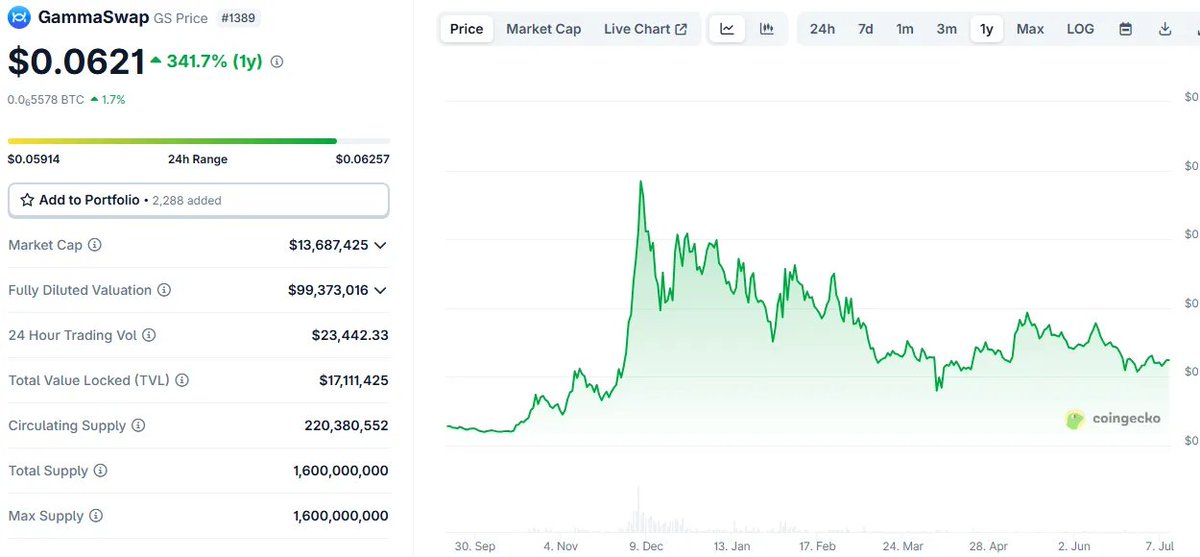Open the Live Chart tab

point(645,29)
